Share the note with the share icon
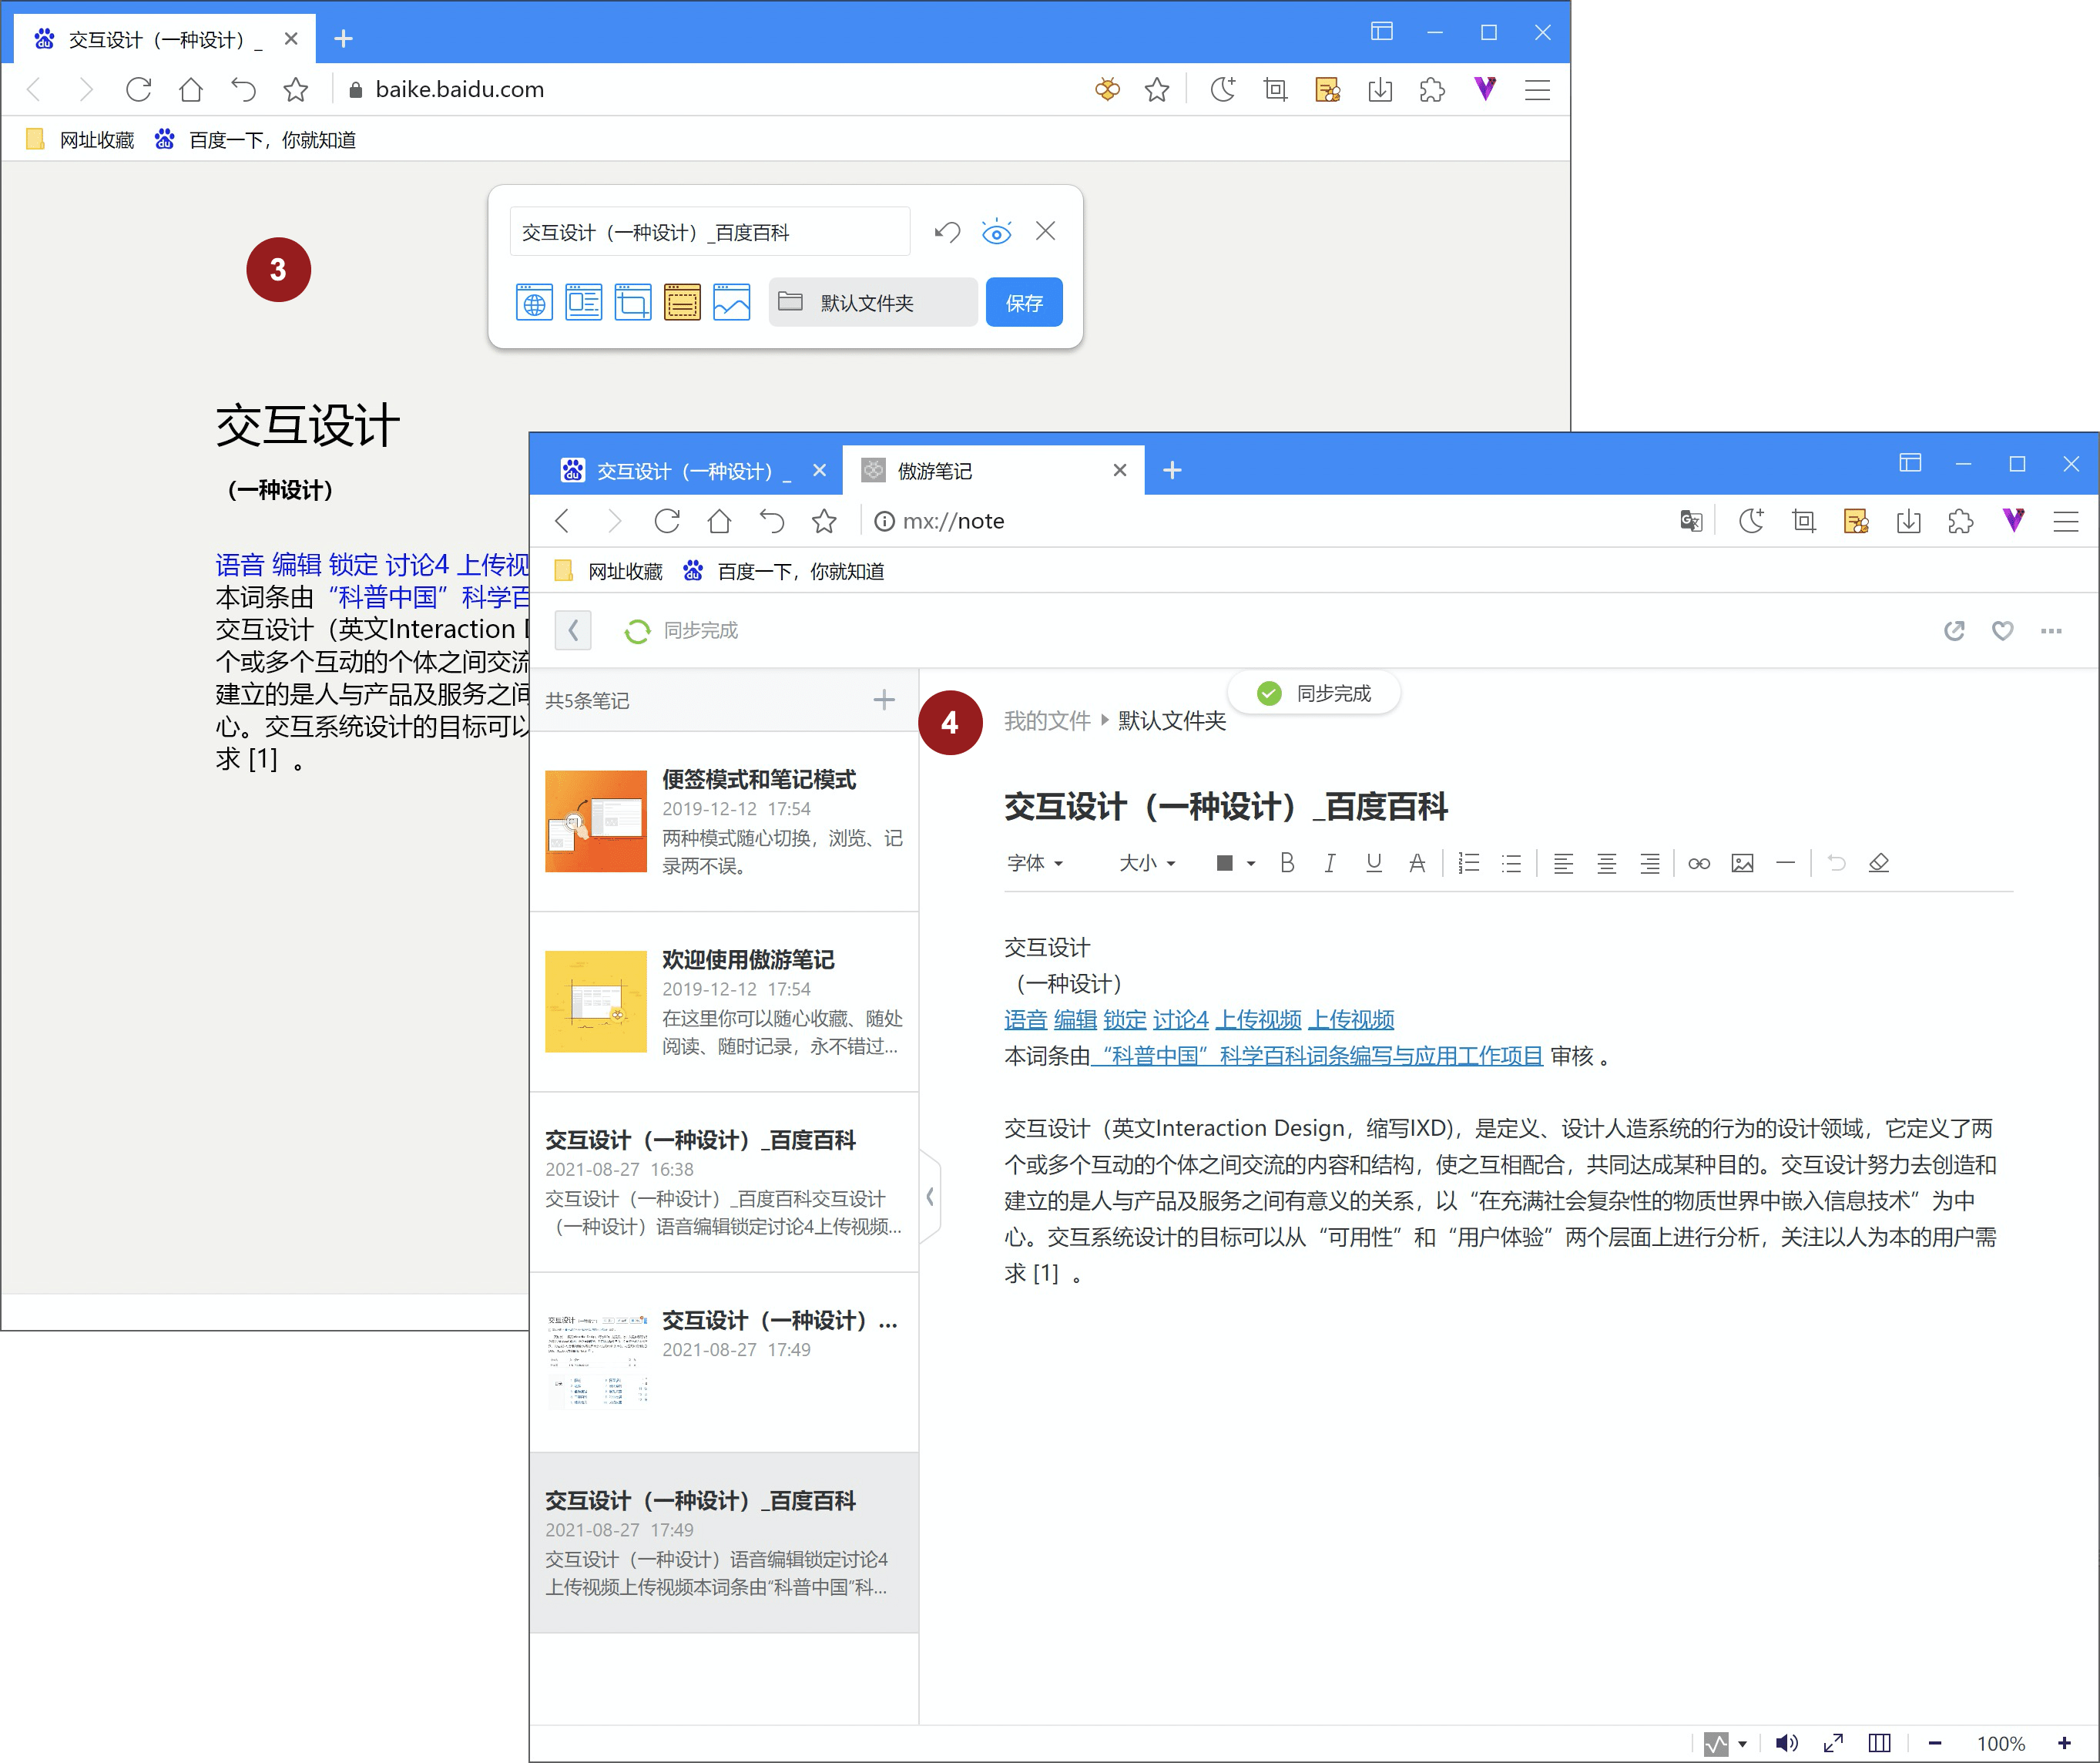This screenshot has width=2100, height=1763. [x=1953, y=630]
